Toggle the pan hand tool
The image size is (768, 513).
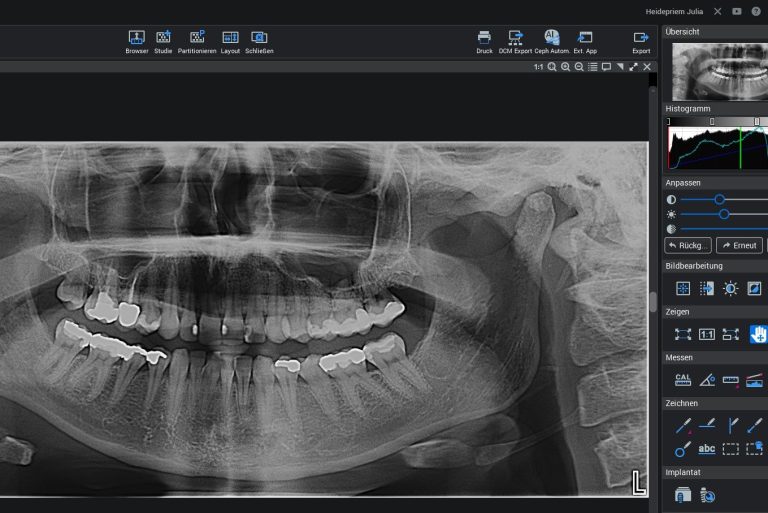[x=758, y=334]
